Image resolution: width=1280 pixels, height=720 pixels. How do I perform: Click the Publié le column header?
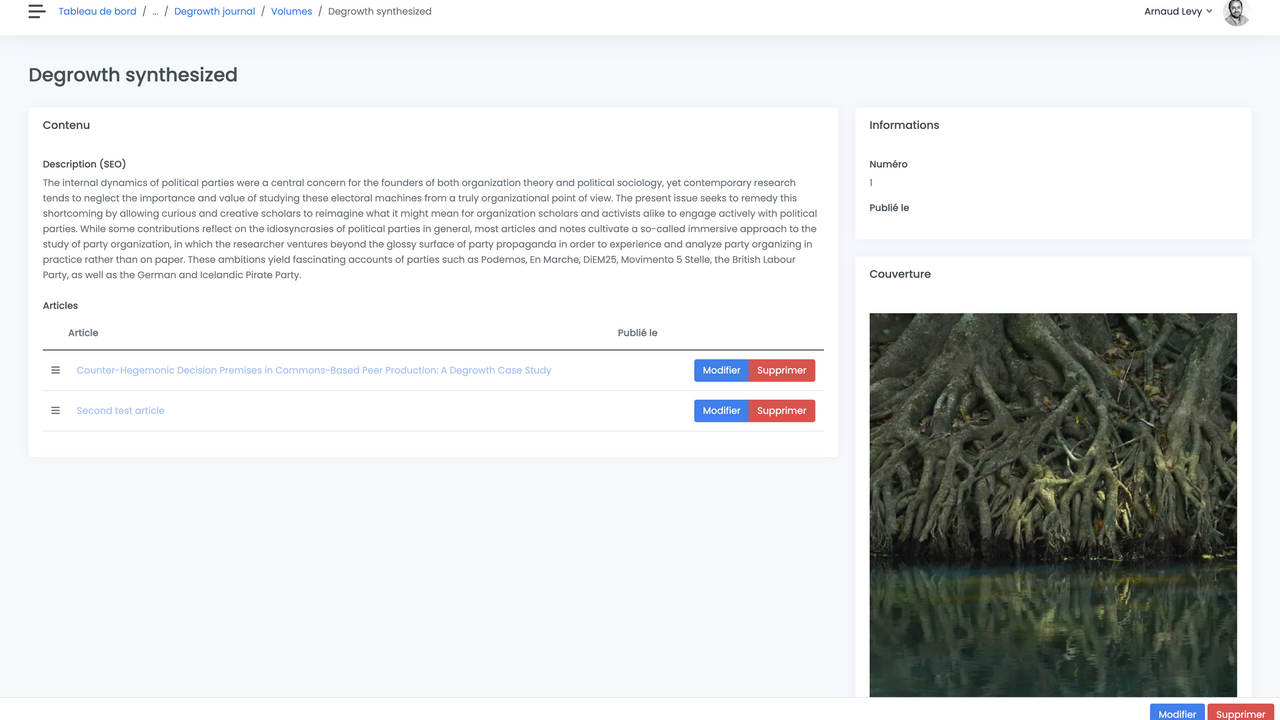tap(637, 333)
